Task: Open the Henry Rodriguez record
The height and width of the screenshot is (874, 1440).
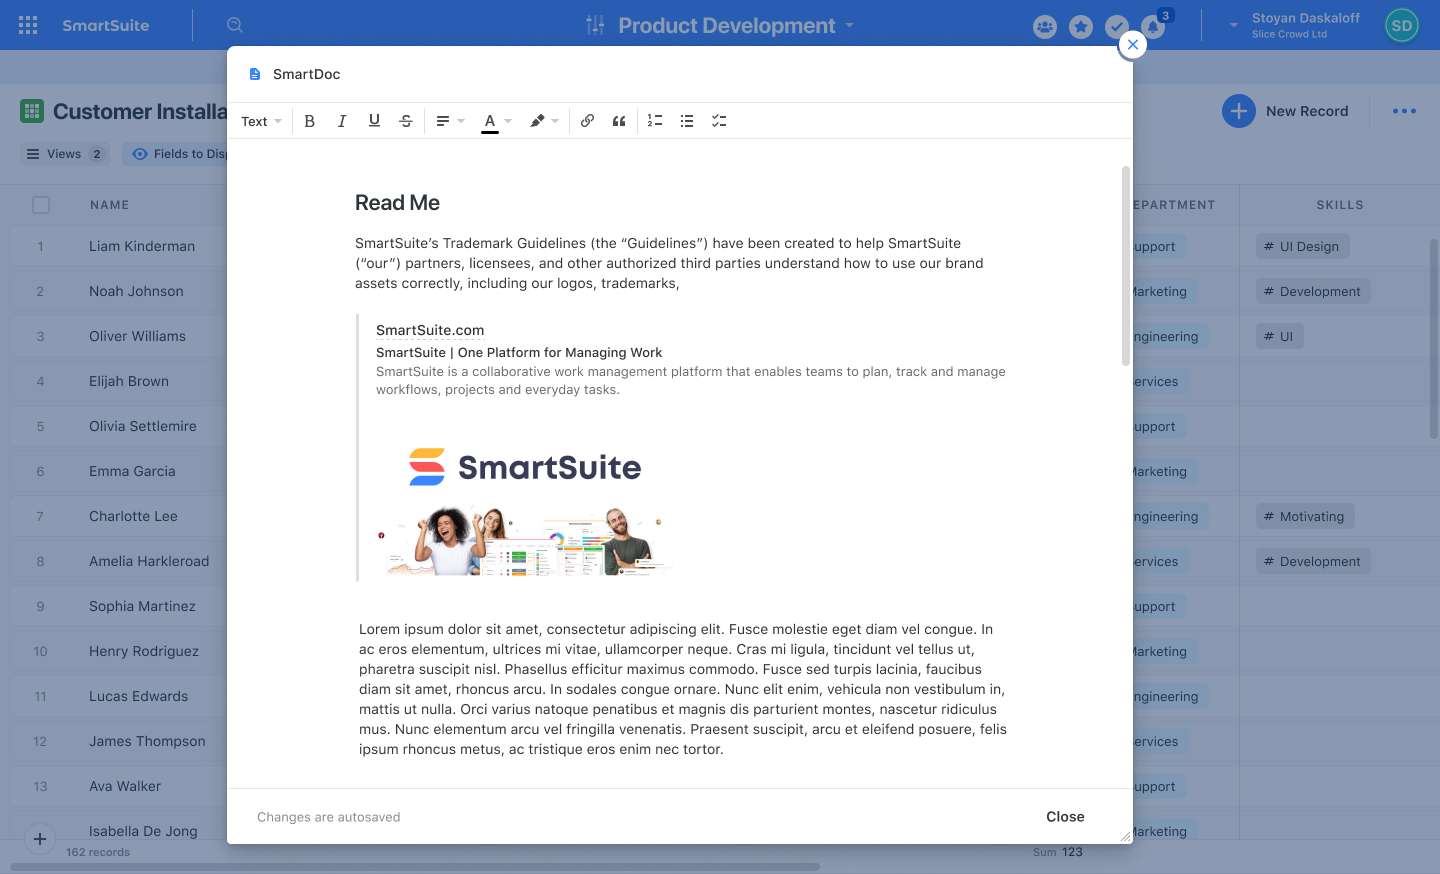Action: [144, 651]
